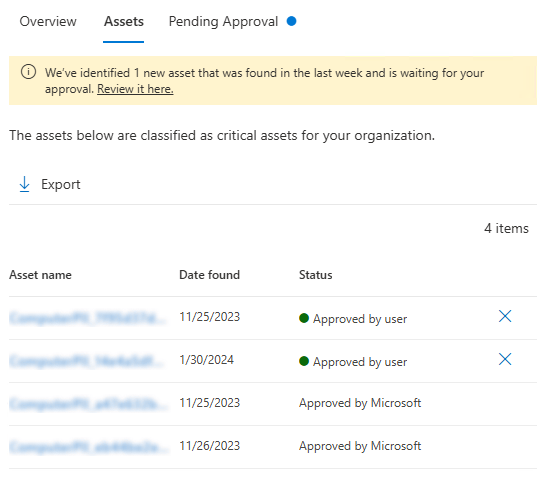Select the date text 11/26/2023

pos(210,446)
